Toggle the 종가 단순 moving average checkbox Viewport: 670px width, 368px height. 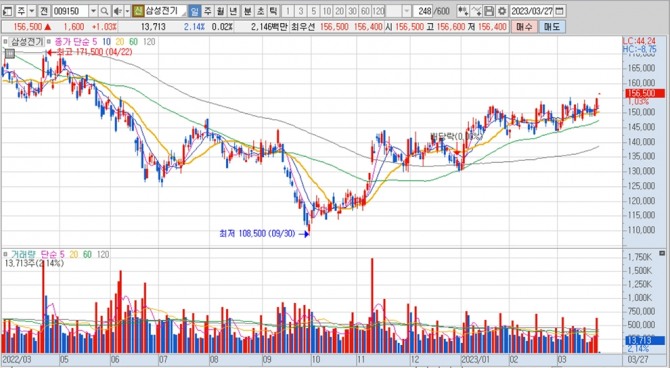point(48,42)
